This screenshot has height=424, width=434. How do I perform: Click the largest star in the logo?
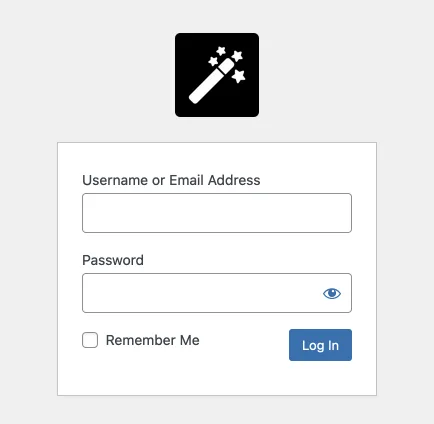pos(239,76)
